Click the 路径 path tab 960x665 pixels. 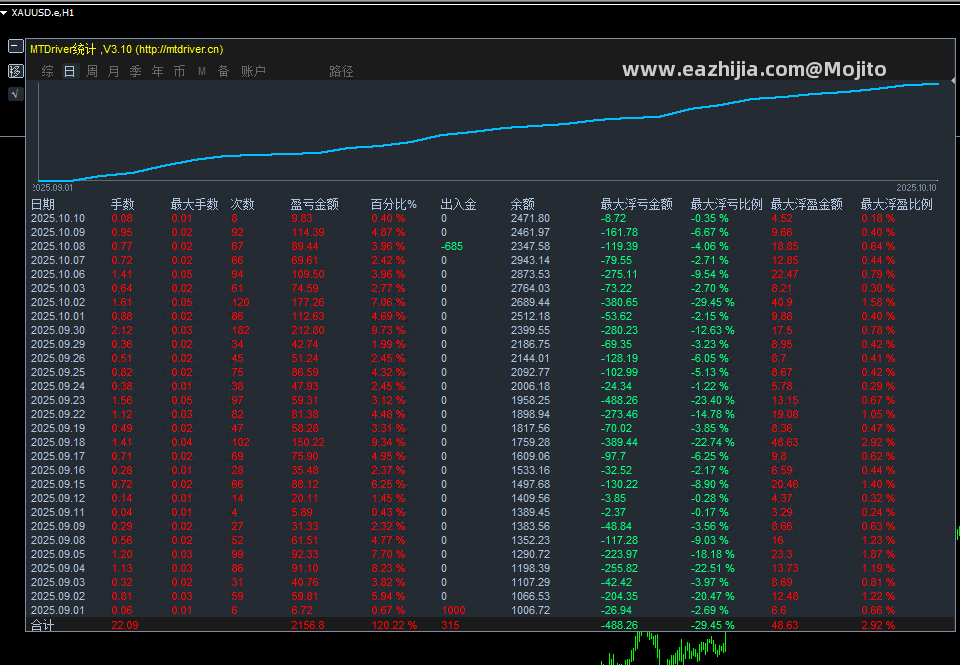(342, 71)
